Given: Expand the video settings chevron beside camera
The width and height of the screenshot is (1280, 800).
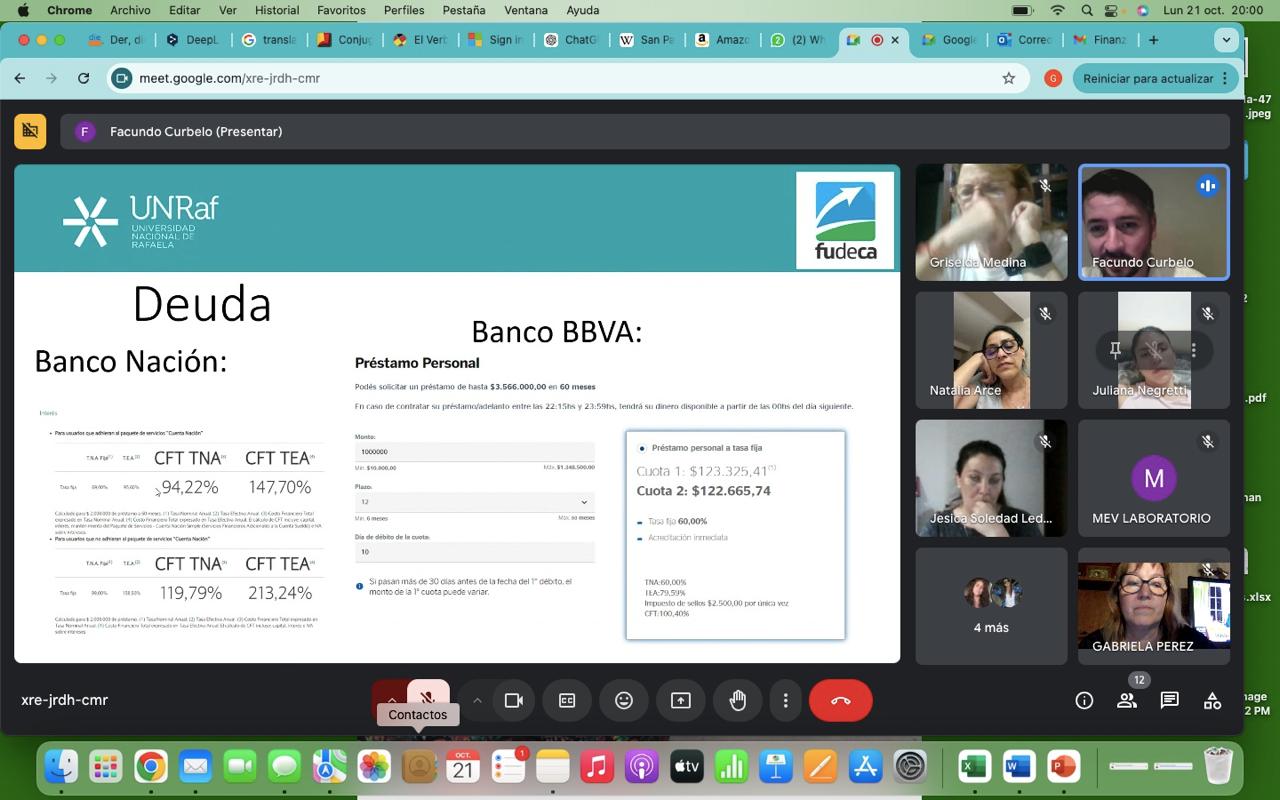Looking at the screenshot, I should point(477,700).
